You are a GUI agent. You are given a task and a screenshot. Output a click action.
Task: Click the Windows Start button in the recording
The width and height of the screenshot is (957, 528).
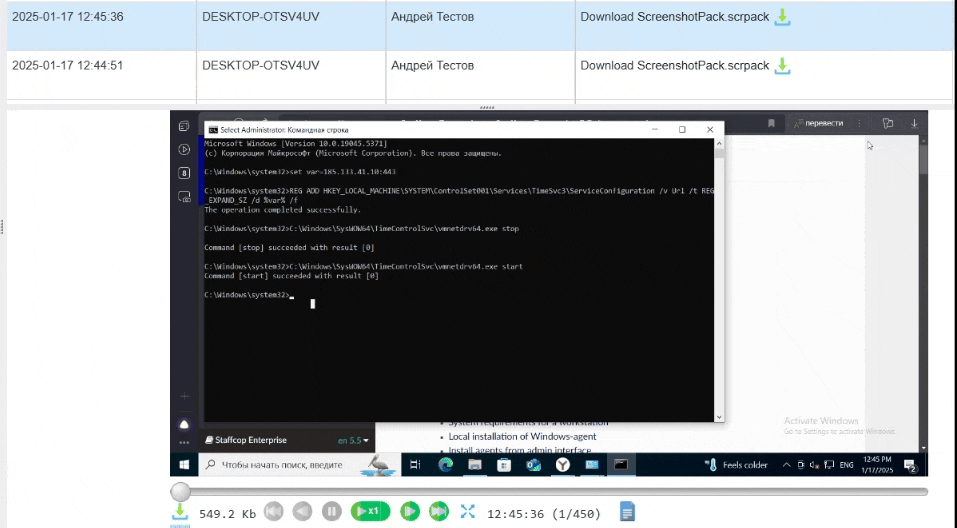[184, 465]
